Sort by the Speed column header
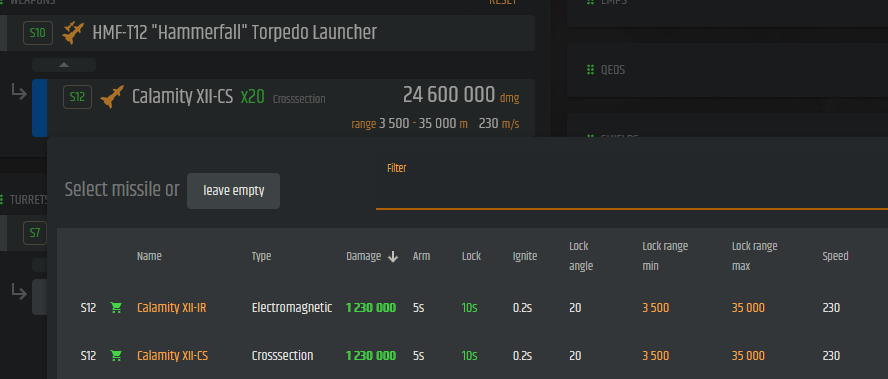Viewport: 888px width, 379px height. (835, 256)
